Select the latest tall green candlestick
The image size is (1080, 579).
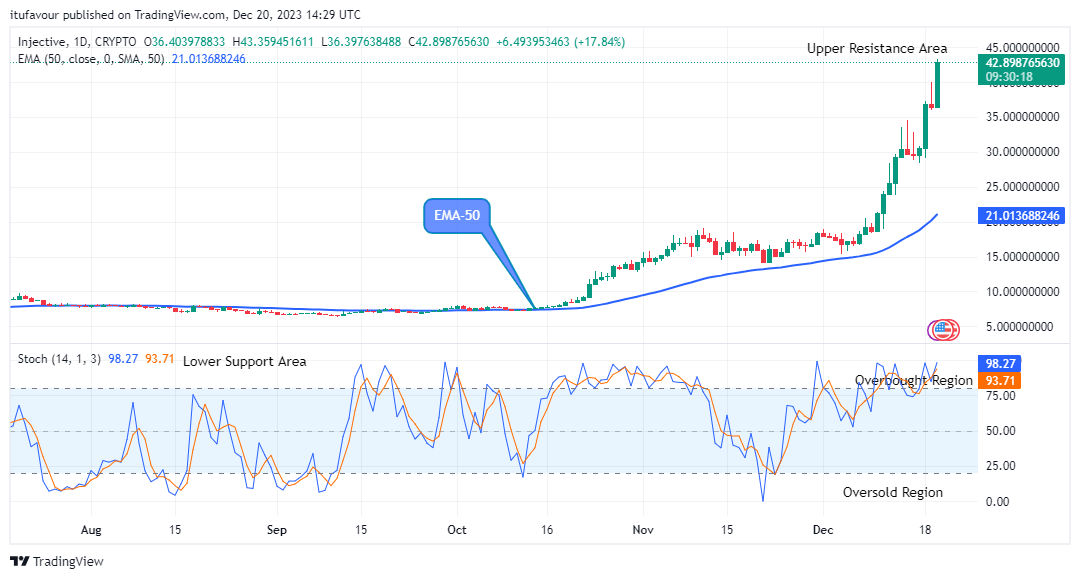(x=937, y=85)
